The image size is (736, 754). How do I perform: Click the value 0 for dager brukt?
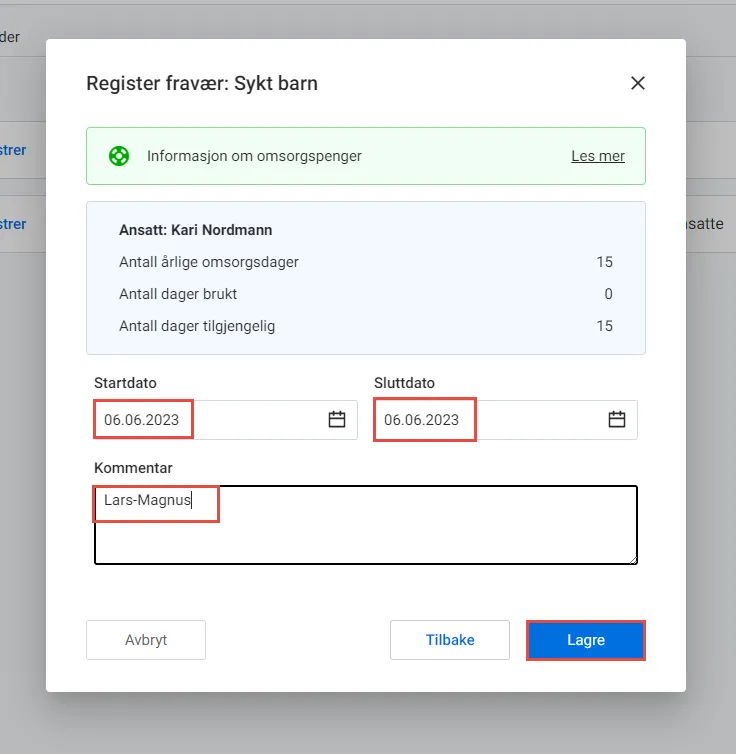coord(608,294)
